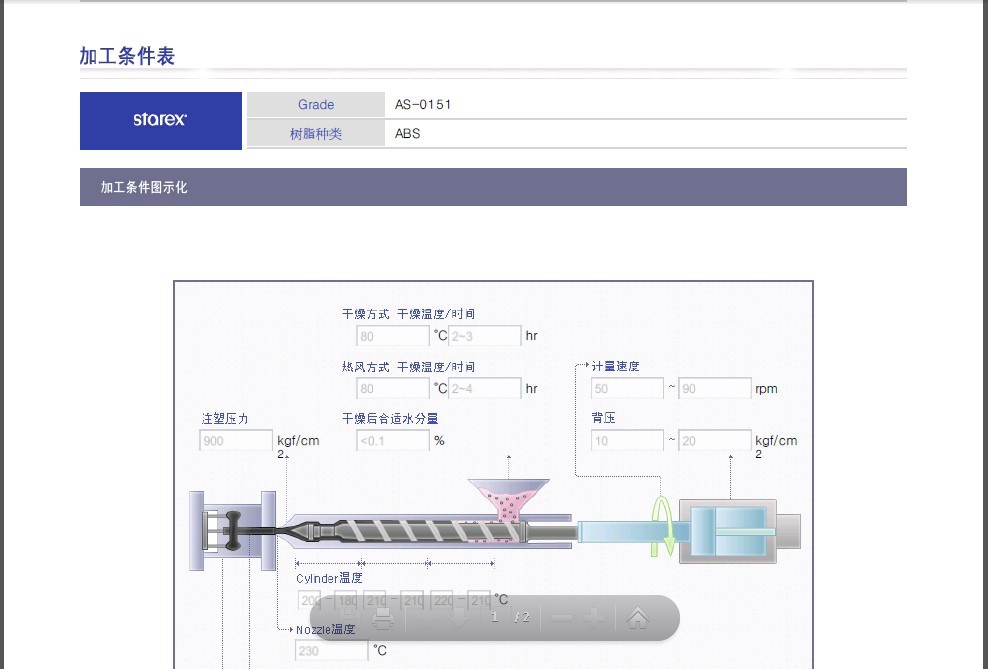This screenshot has height=669, width=988.
Task: Zoom in using the plus icon
Action: coord(595,618)
